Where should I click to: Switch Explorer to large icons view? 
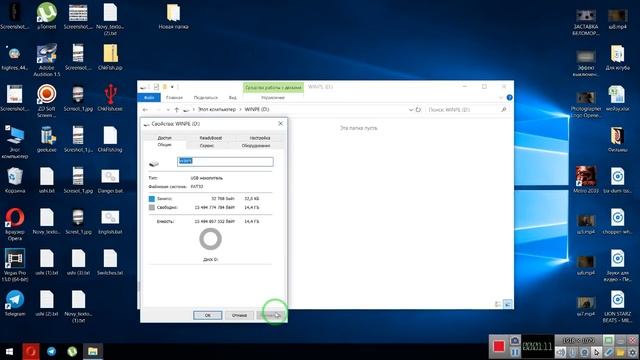coord(507,304)
